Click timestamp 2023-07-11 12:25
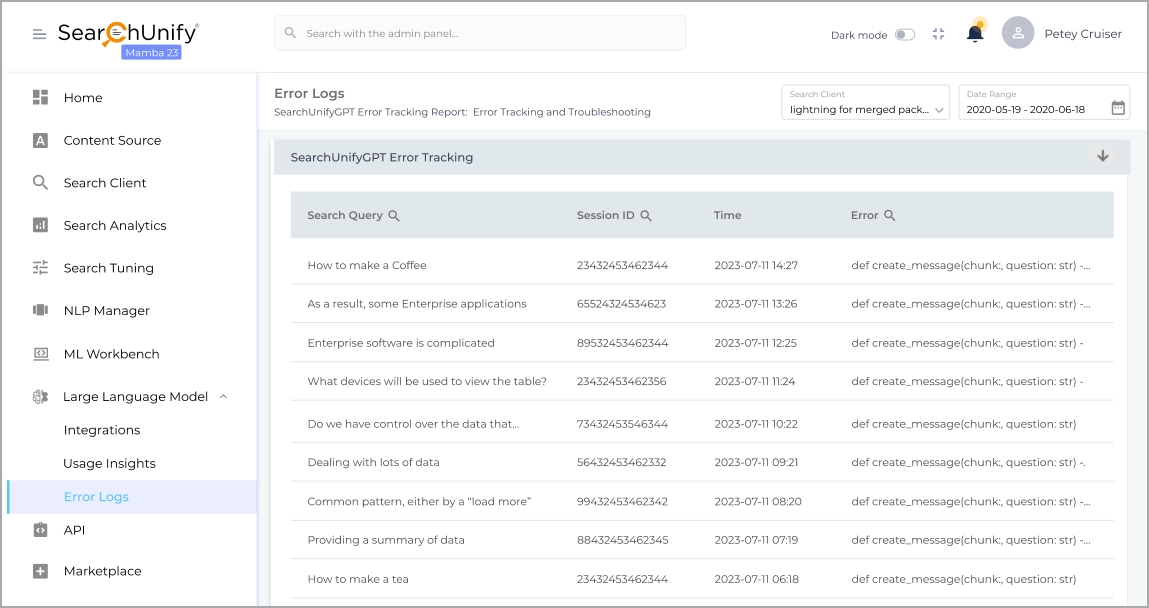This screenshot has height=608, width=1149. coord(755,343)
